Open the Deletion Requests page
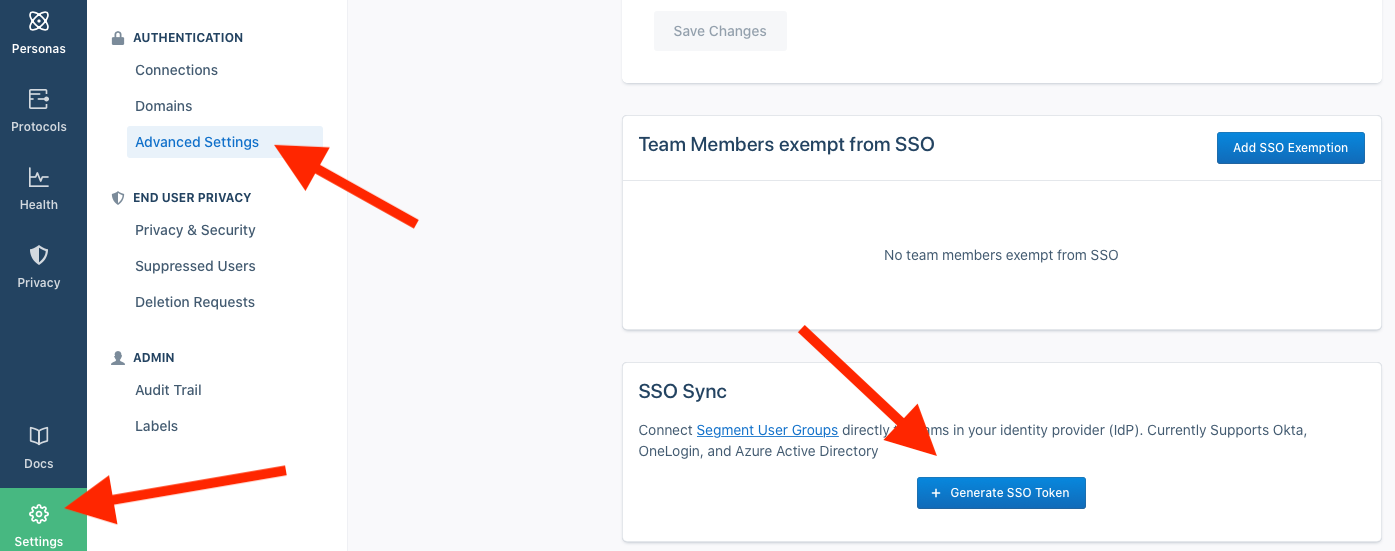This screenshot has width=1395, height=551. [x=195, y=302]
